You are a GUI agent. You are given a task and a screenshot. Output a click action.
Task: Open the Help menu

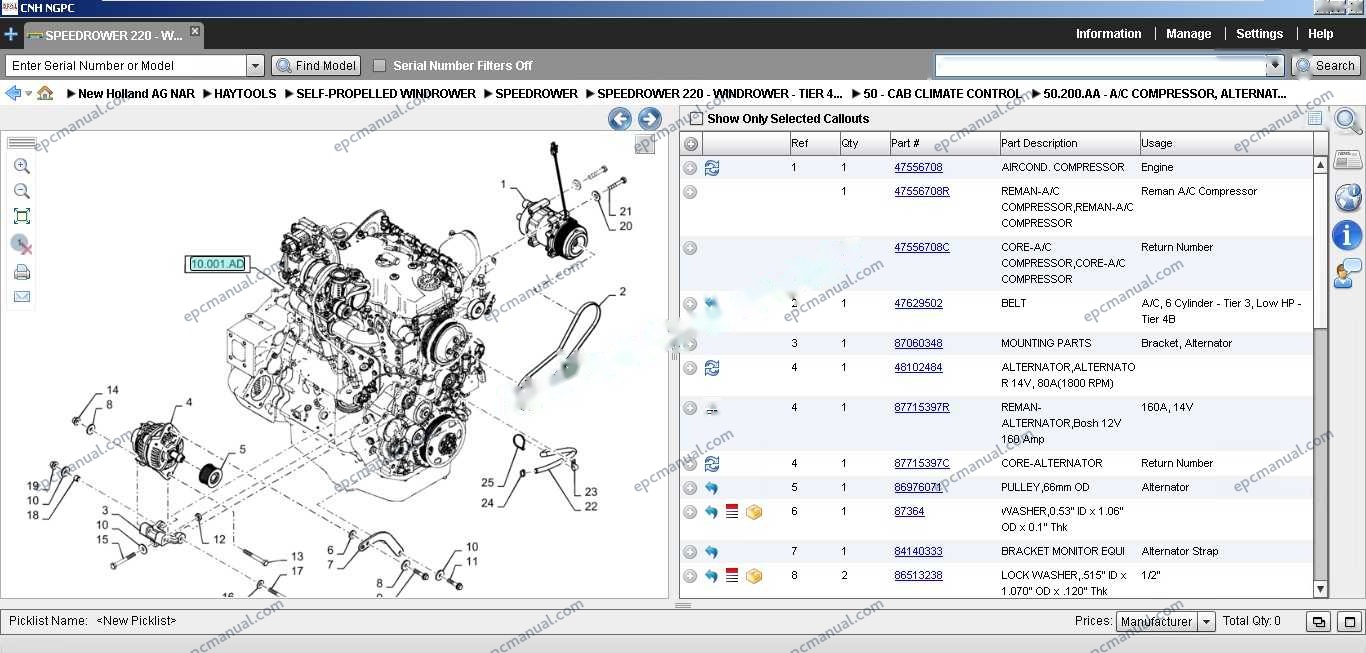coord(1320,34)
